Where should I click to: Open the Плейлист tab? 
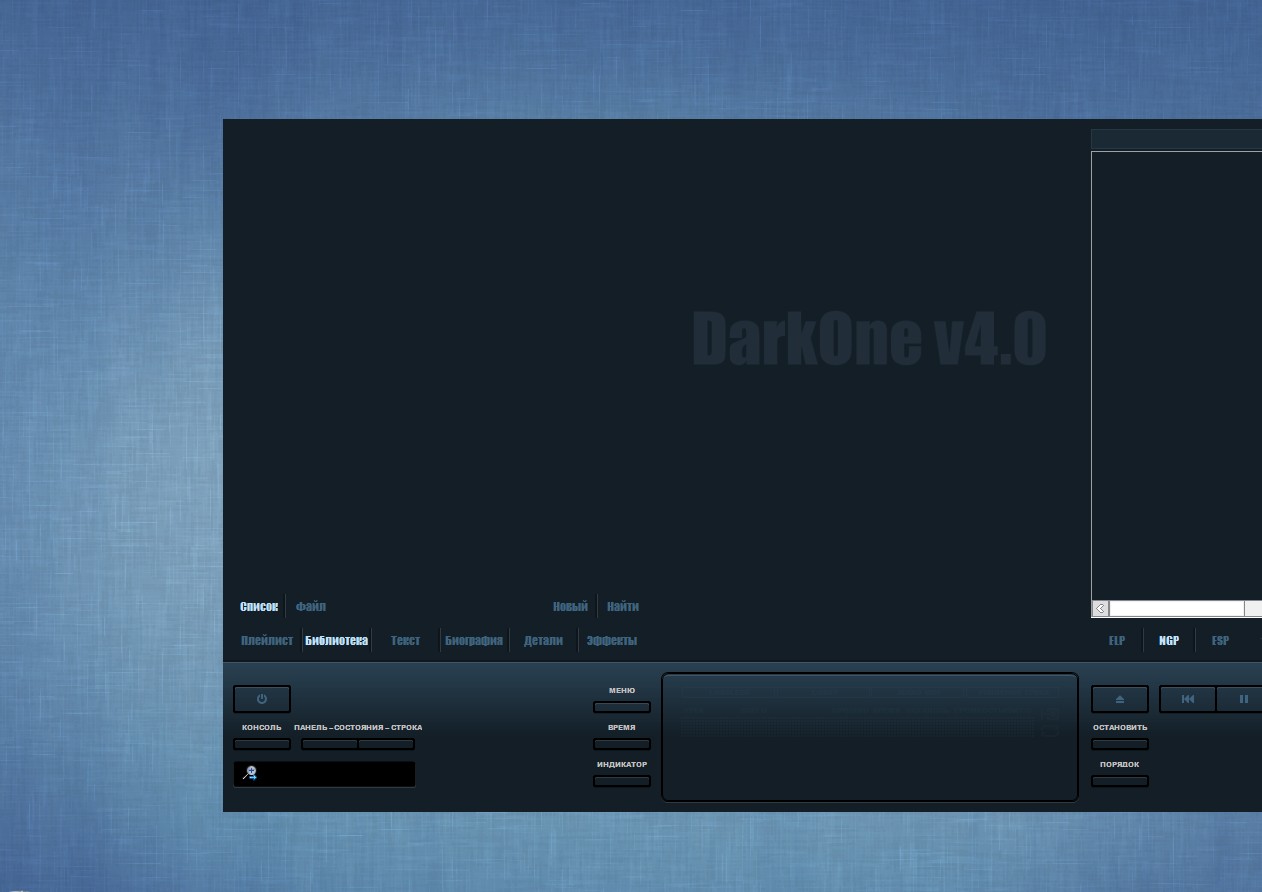coord(267,640)
